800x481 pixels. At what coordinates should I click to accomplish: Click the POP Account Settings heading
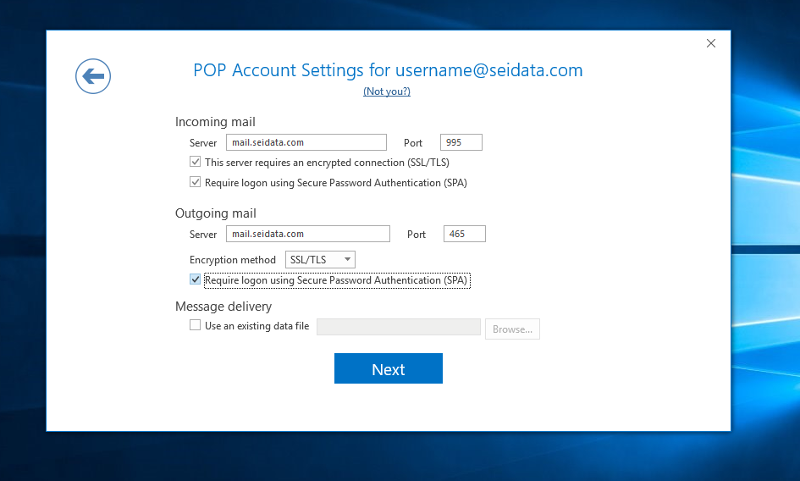pos(387,70)
